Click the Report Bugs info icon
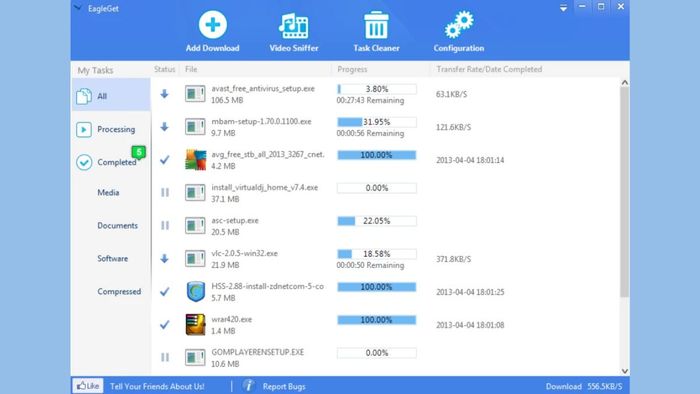 [x=249, y=386]
